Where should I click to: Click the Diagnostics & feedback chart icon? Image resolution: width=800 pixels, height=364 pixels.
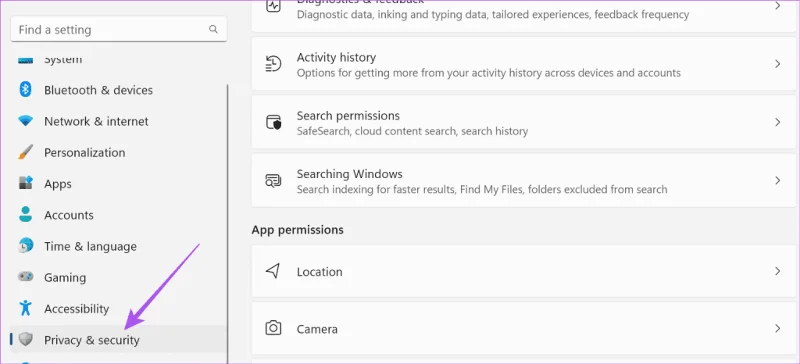pyautogui.click(x=273, y=6)
